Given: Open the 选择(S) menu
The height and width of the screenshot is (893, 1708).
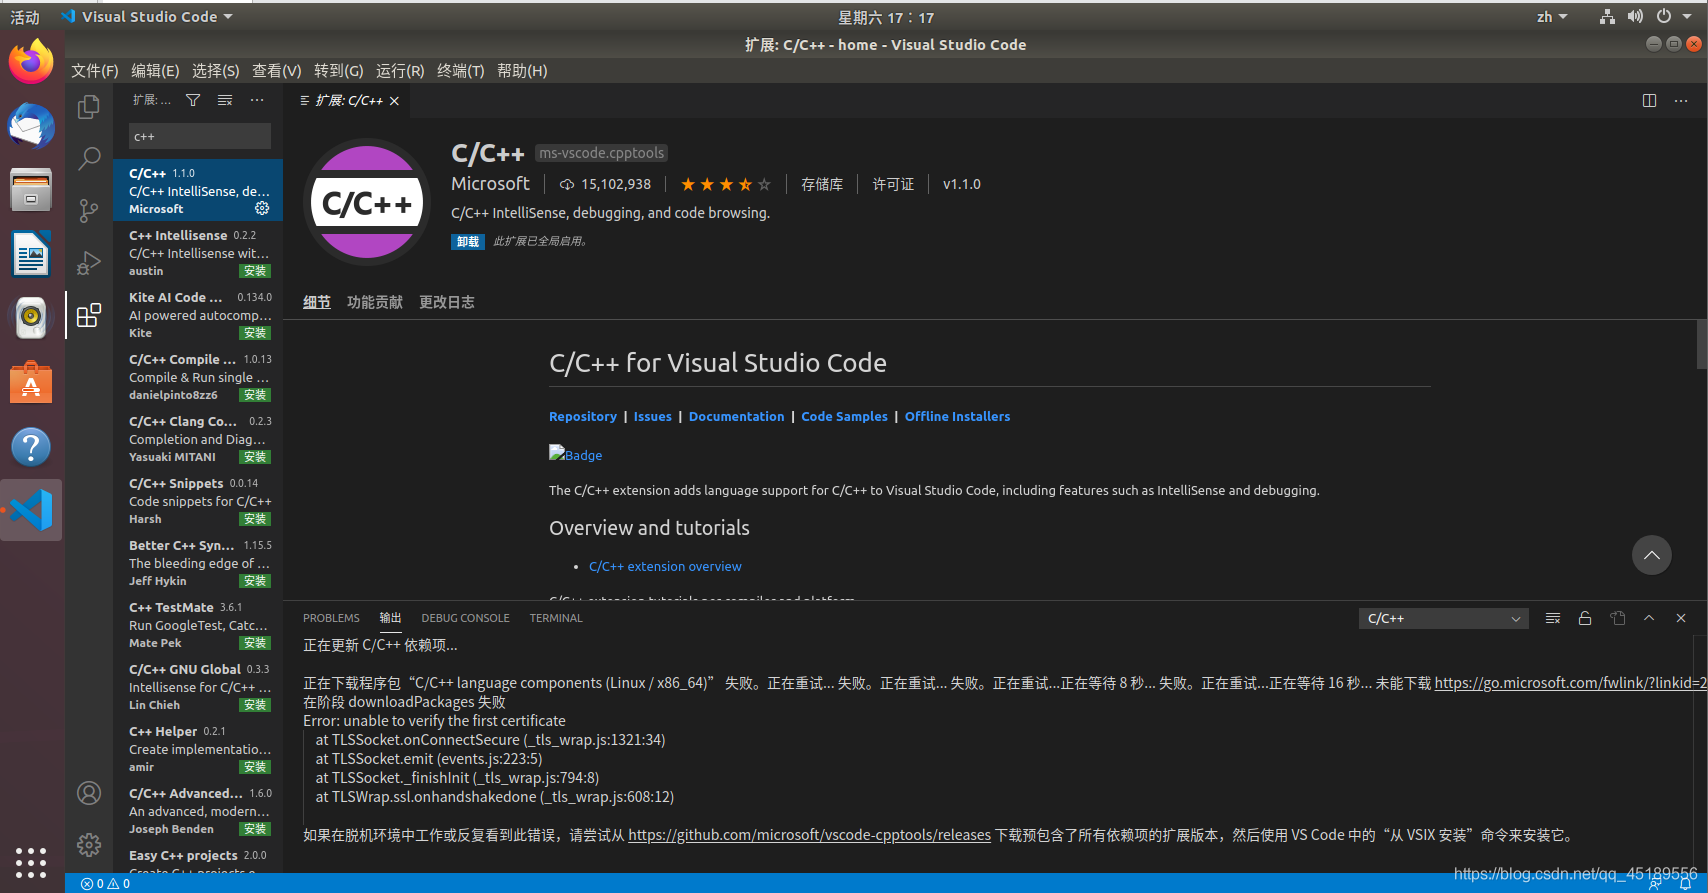Looking at the screenshot, I should coord(216,71).
